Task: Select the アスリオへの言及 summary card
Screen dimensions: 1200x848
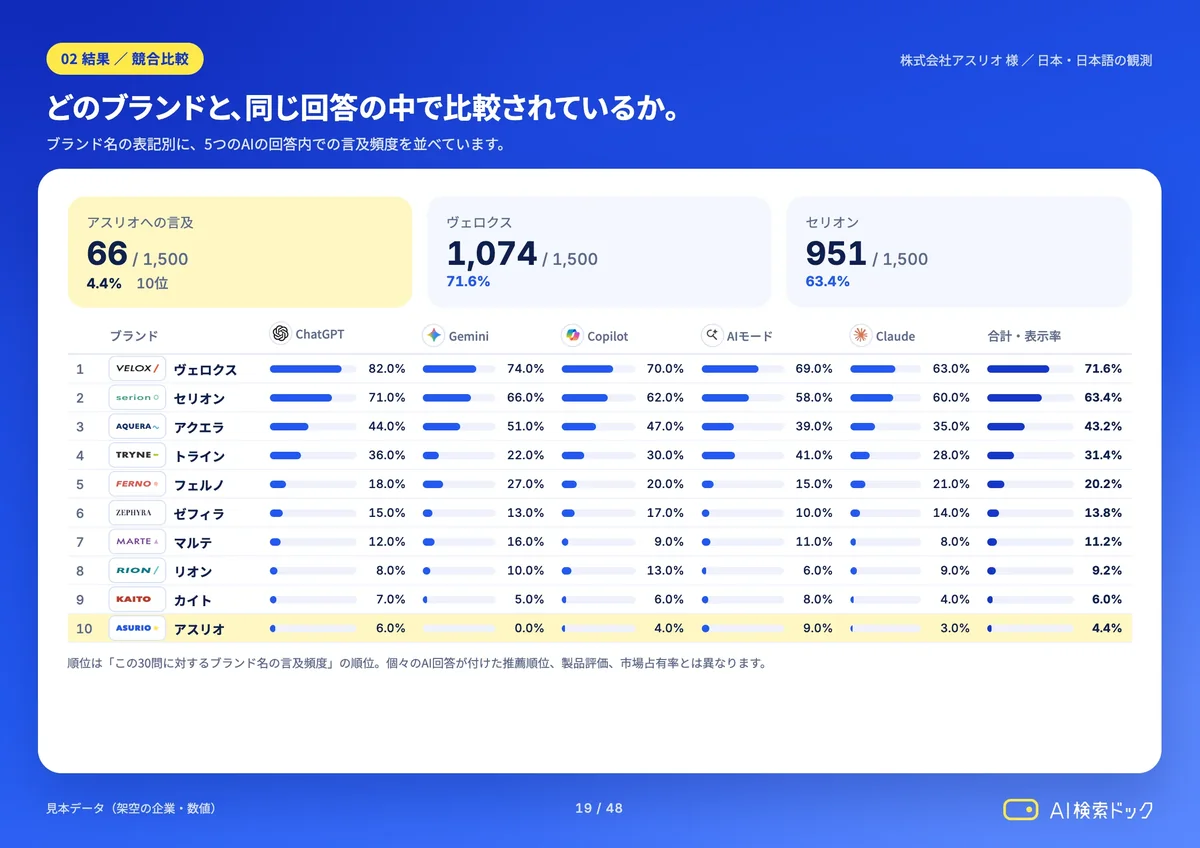Action: click(x=240, y=252)
